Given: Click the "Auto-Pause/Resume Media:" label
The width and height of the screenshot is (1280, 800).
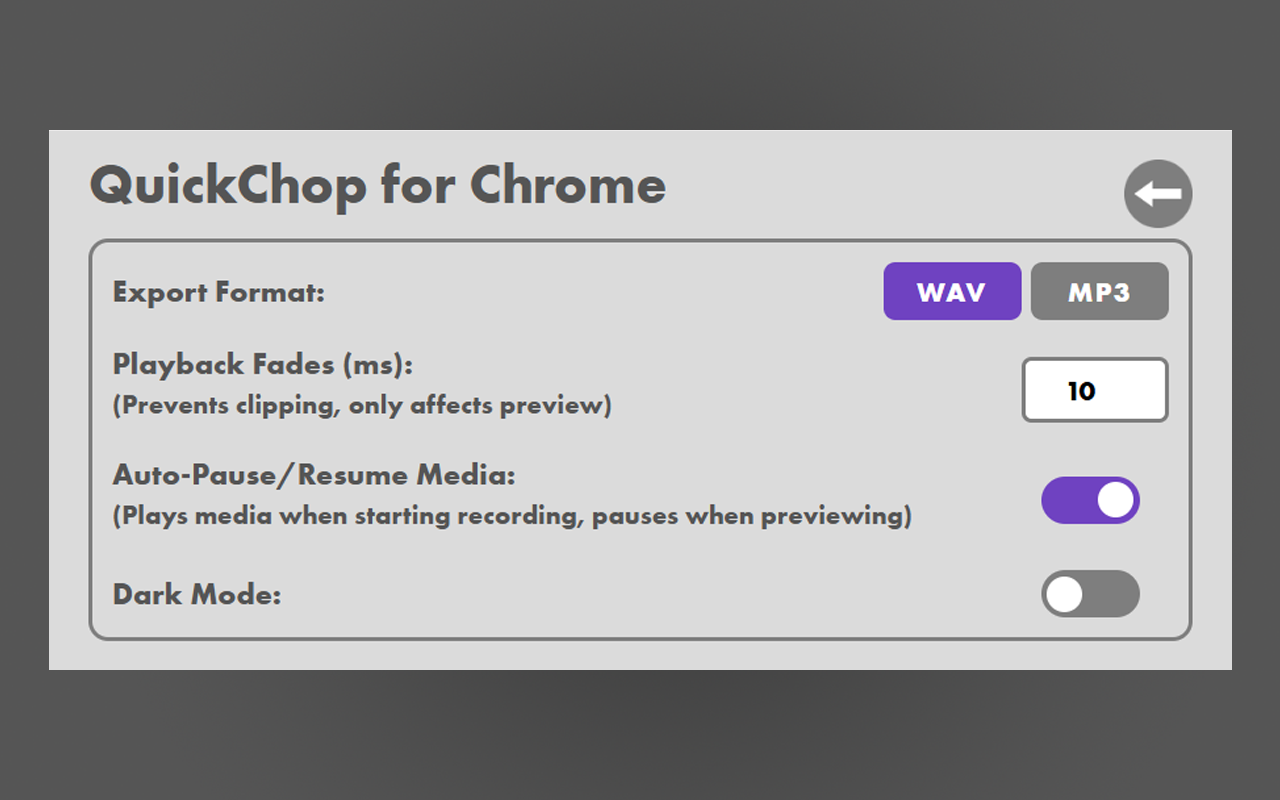Looking at the screenshot, I should pyautogui.click(x=314, y=475).
